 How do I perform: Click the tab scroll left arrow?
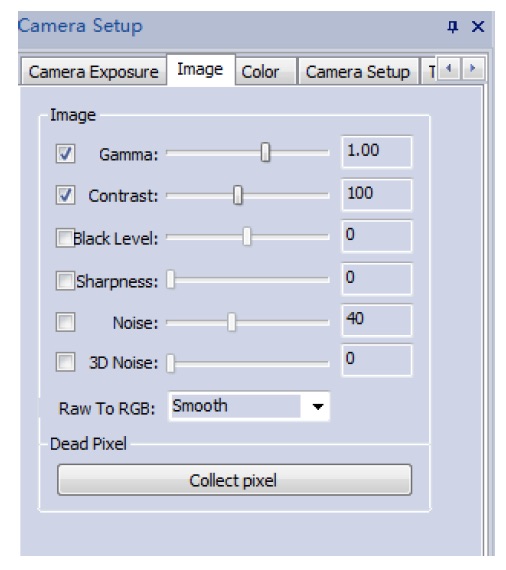click(449, 68)
